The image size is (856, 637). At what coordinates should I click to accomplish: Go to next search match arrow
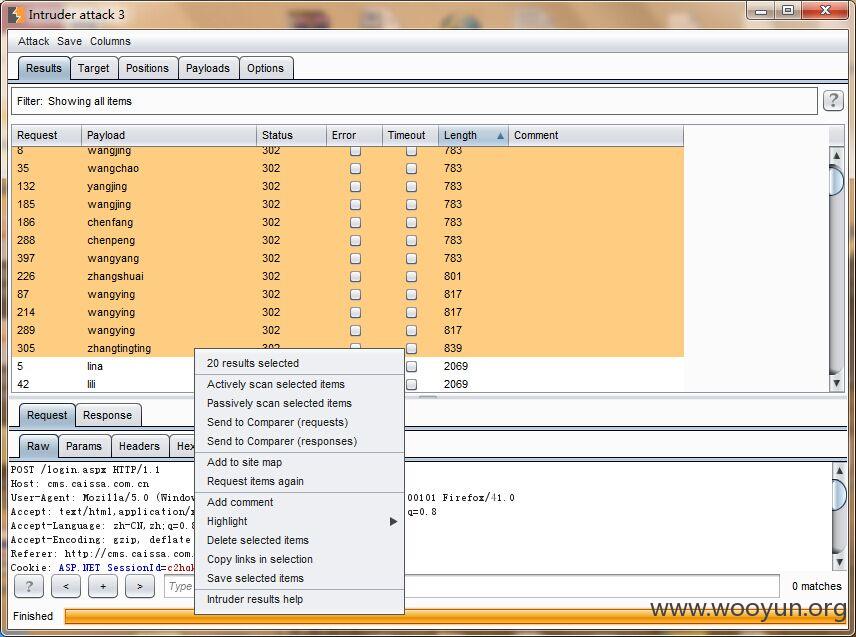tap(140, 586)
